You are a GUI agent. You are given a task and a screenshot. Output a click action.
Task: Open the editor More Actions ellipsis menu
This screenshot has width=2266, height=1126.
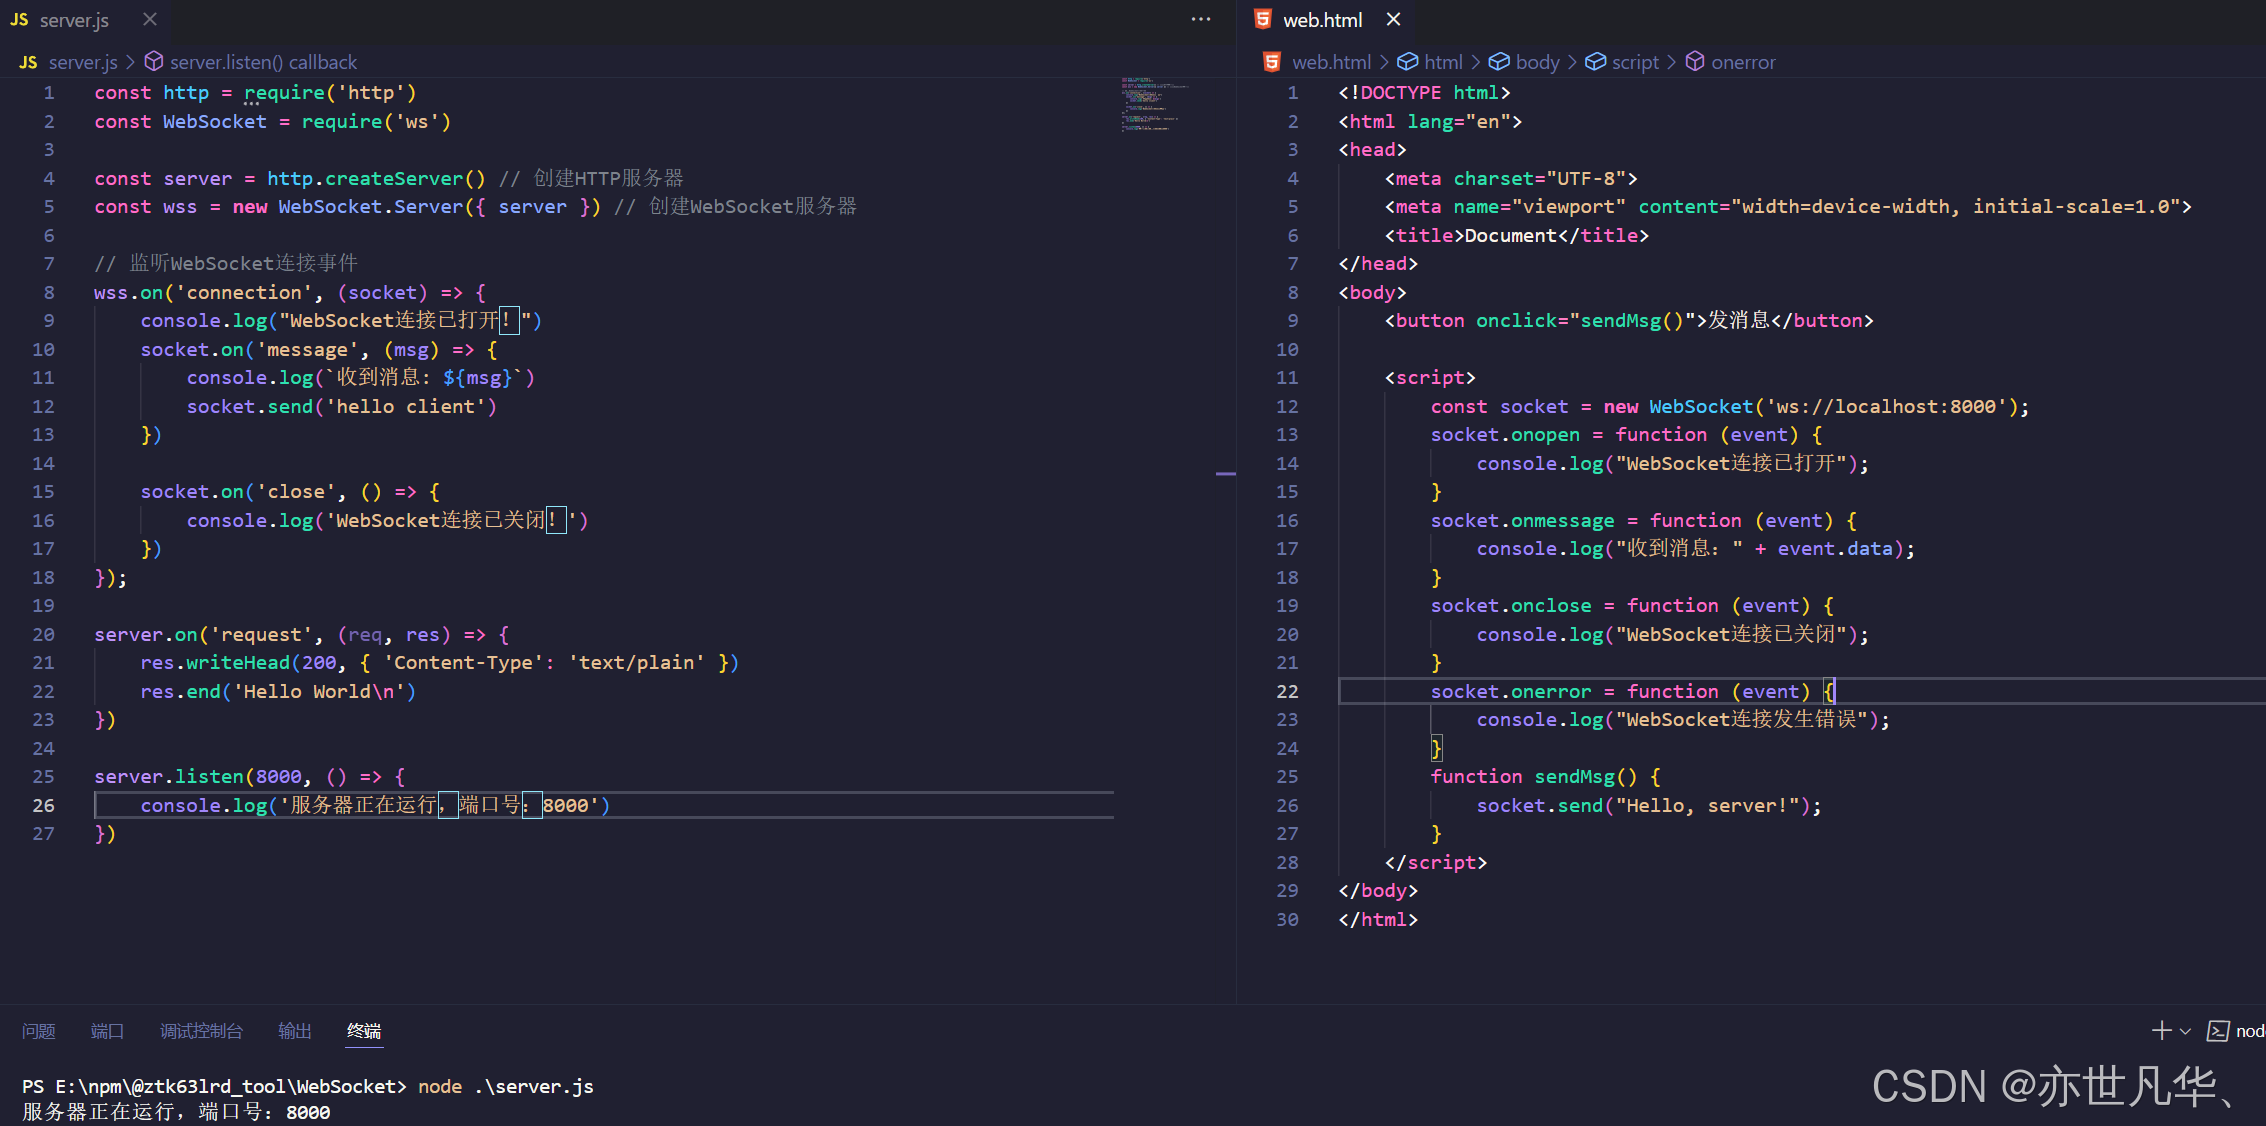[x=1201, y=19]
